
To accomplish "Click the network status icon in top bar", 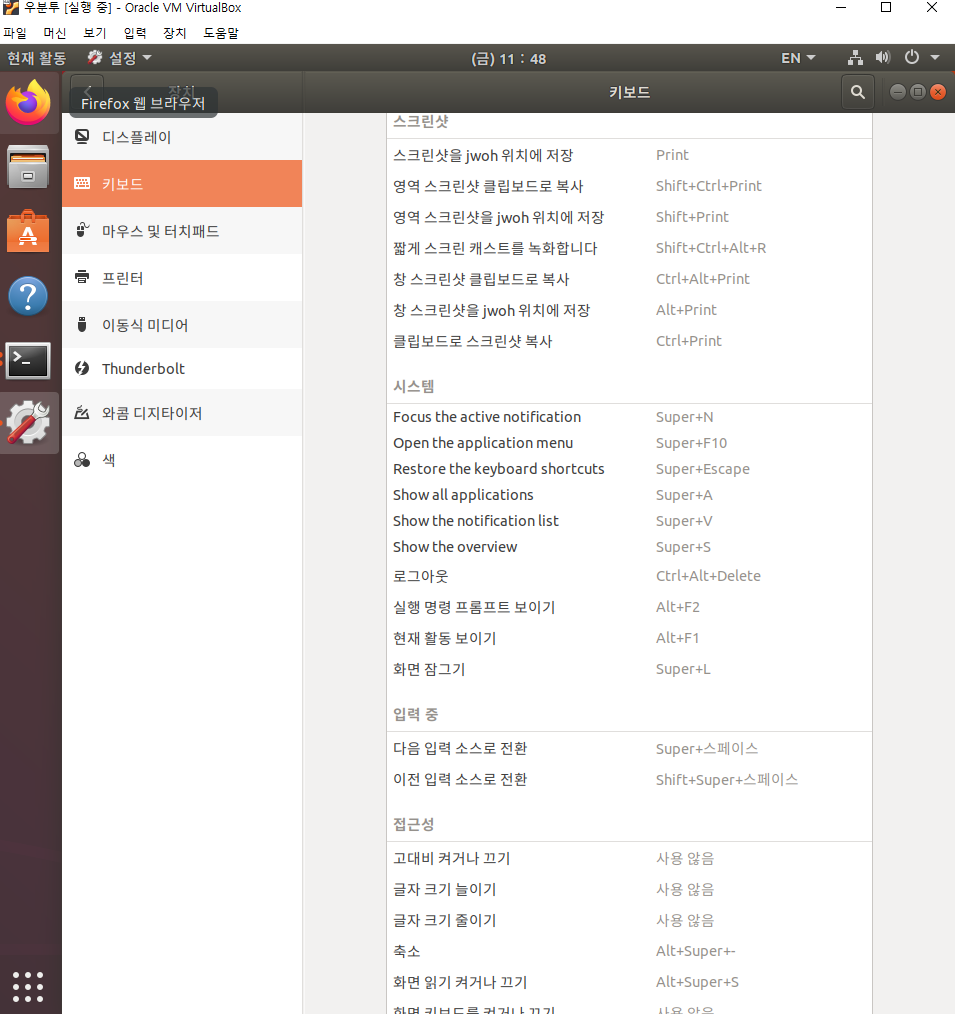I will (x=855, y=58).
